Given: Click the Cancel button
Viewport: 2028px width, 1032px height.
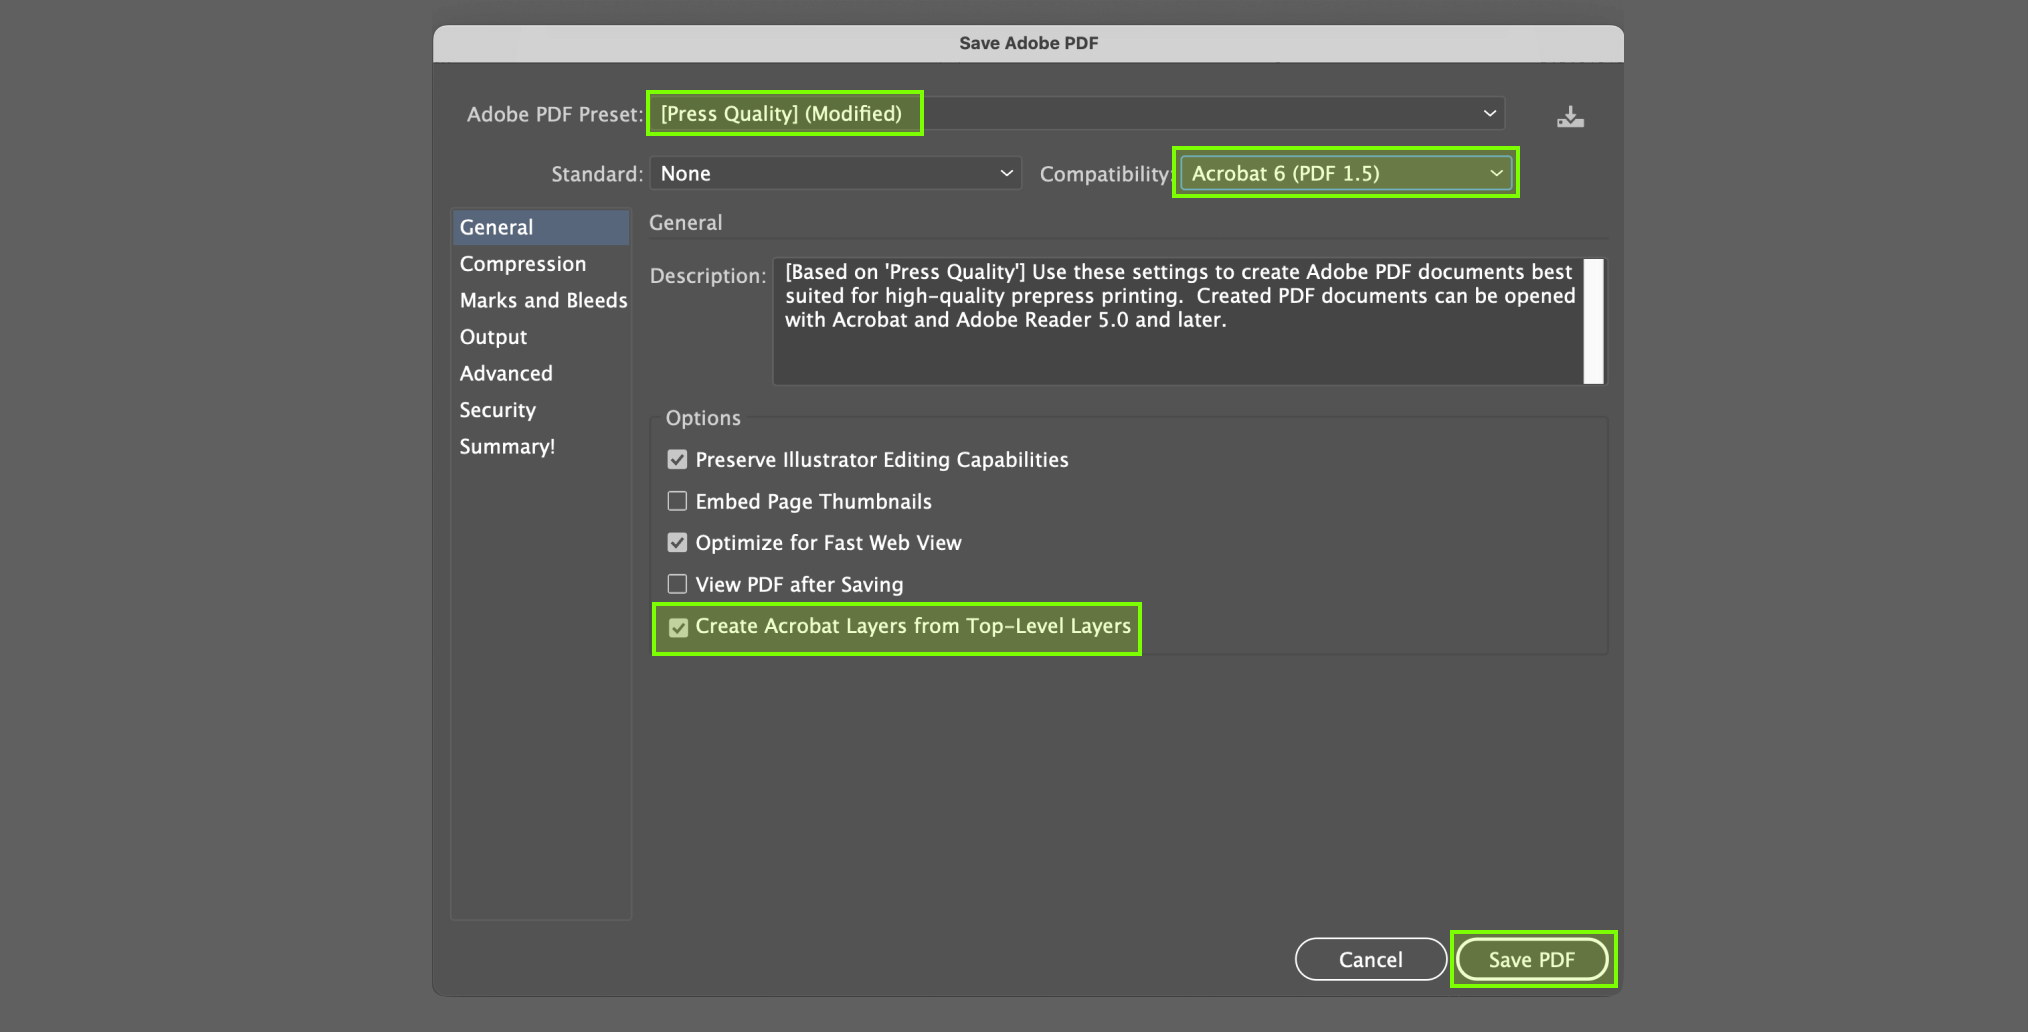Looking at the screenshot, I should 1370,959.
